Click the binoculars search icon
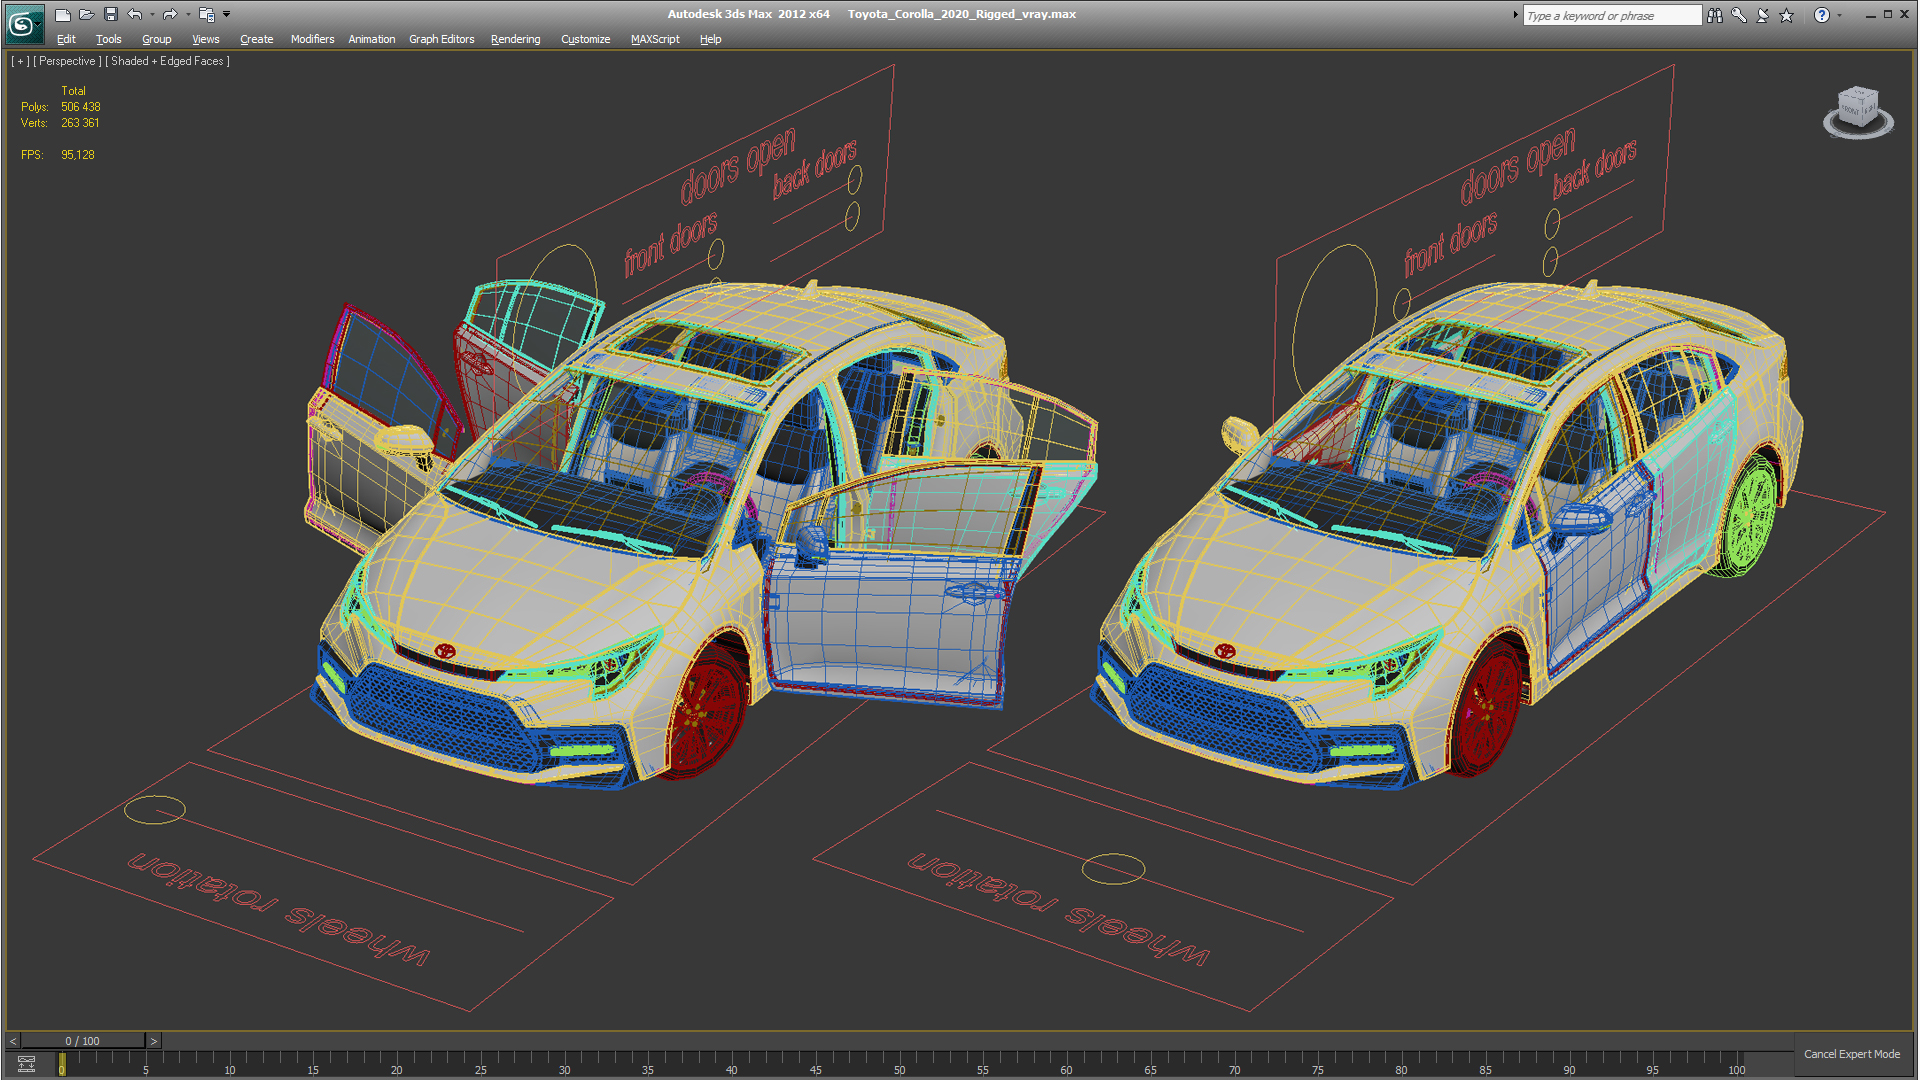This screenshot has width=1920, height=1080. [1715, 15]
